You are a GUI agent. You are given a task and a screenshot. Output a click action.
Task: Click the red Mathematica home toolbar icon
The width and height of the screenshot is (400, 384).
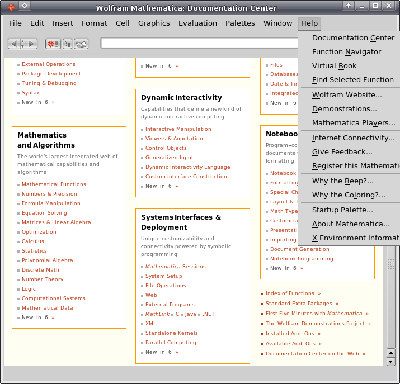pos(53,44)
